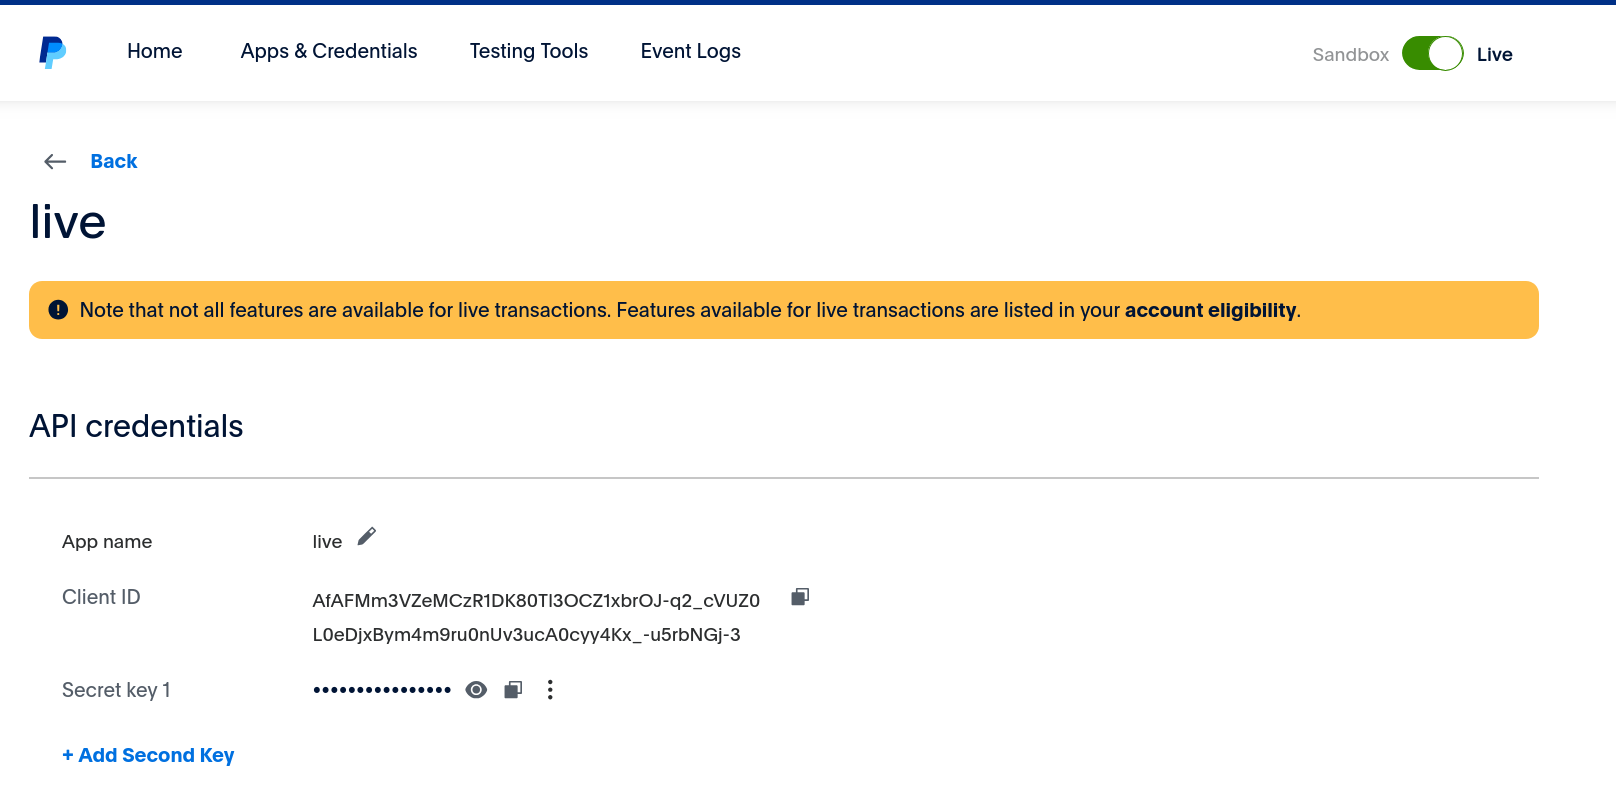Open the Testing Tools menu
The image size is (1616, 794).
point(529,51)
